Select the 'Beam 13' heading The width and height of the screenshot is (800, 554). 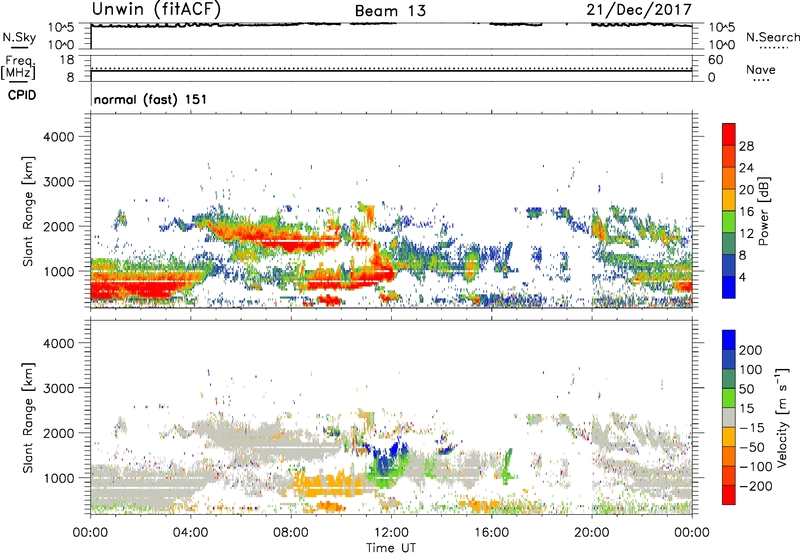point(390,11)
